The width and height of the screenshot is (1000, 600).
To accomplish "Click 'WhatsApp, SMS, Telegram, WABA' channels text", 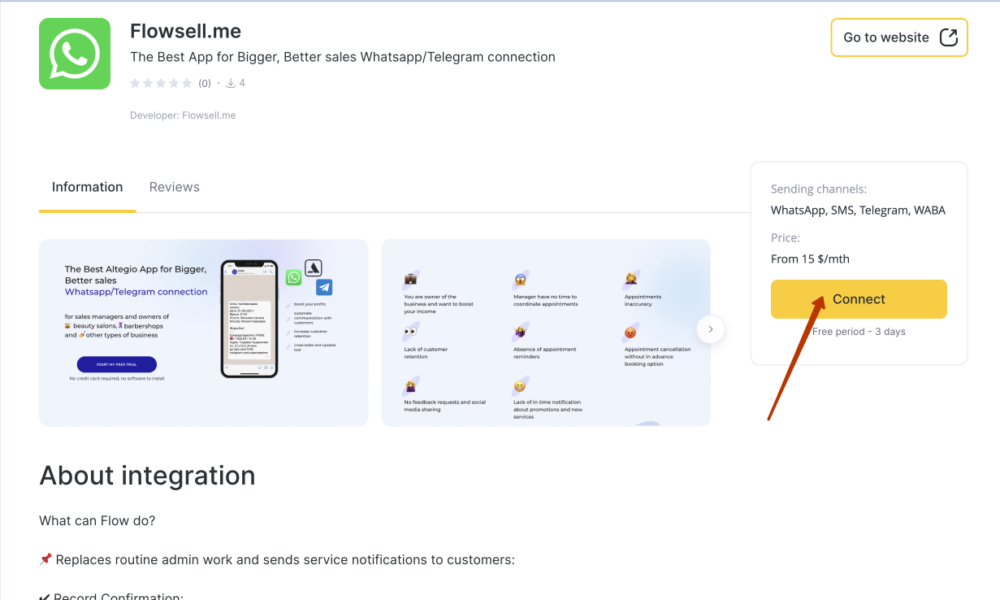I will click(x=858, y=210).
